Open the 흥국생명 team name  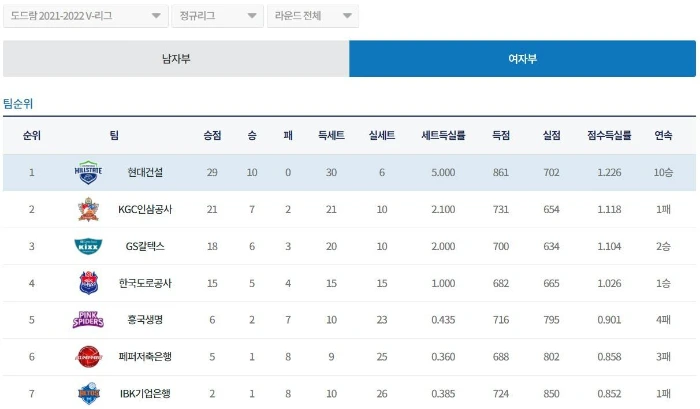(145, 320)
